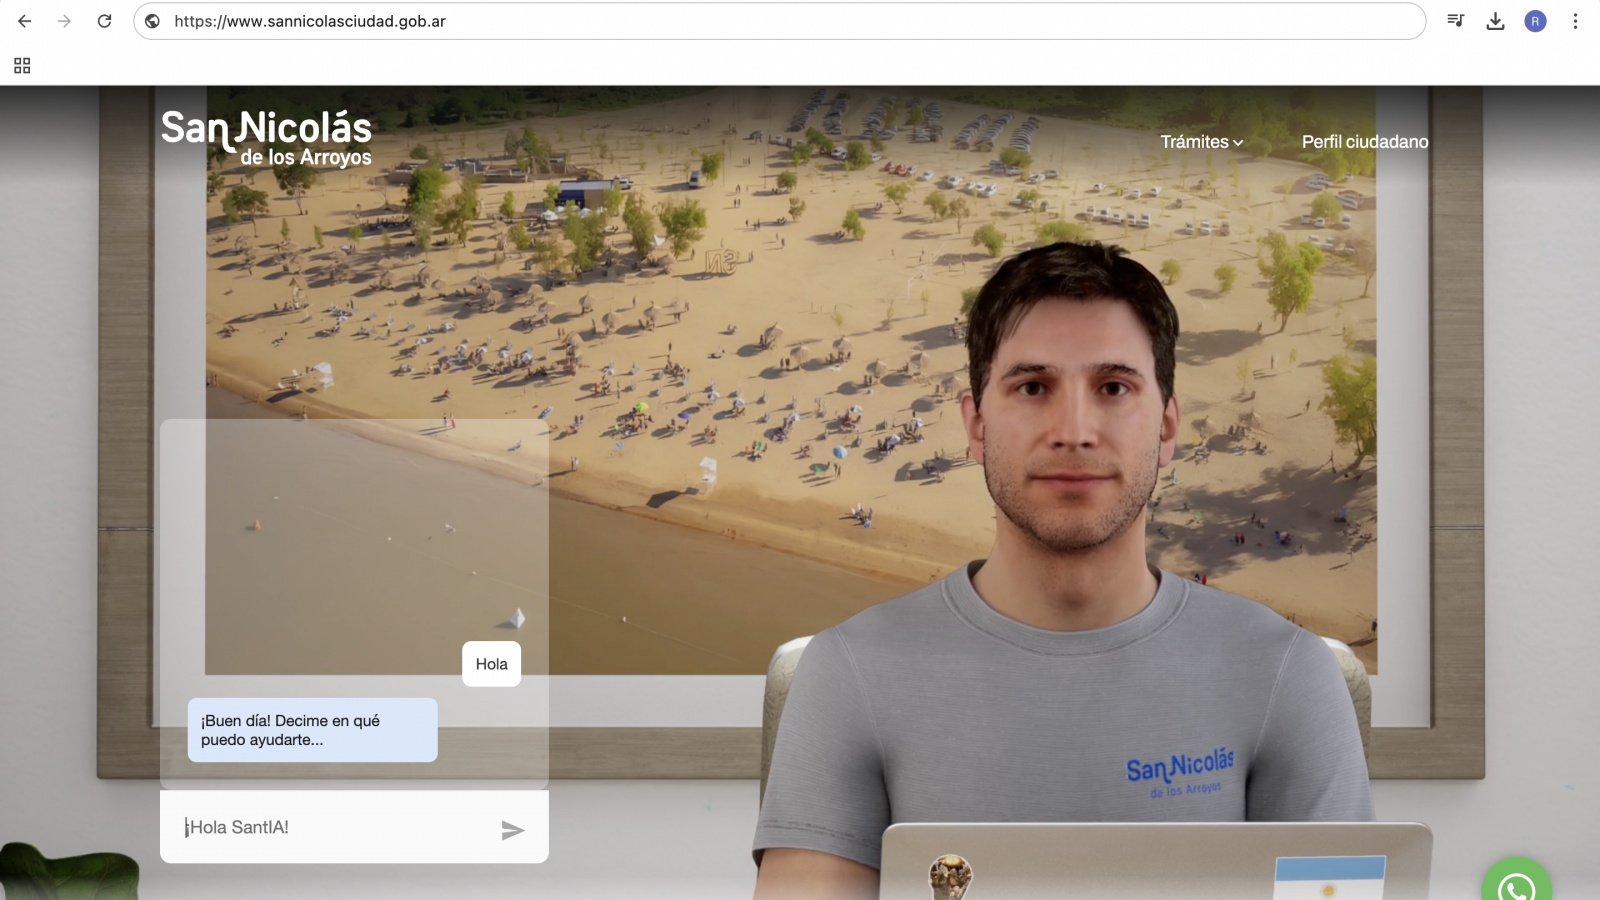The height and width of the screenshot is (900, 1600).
Task: Open the browser three-dot menu
Action: pos(1575,21)
